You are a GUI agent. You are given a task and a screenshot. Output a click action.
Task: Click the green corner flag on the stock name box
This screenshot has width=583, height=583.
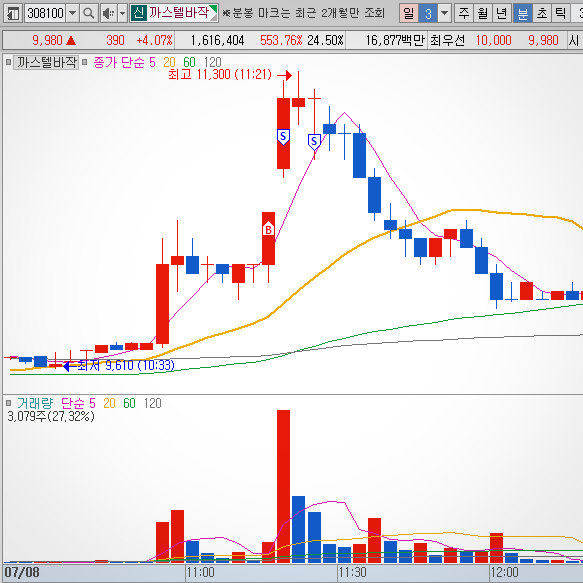(x=213, y=9)
